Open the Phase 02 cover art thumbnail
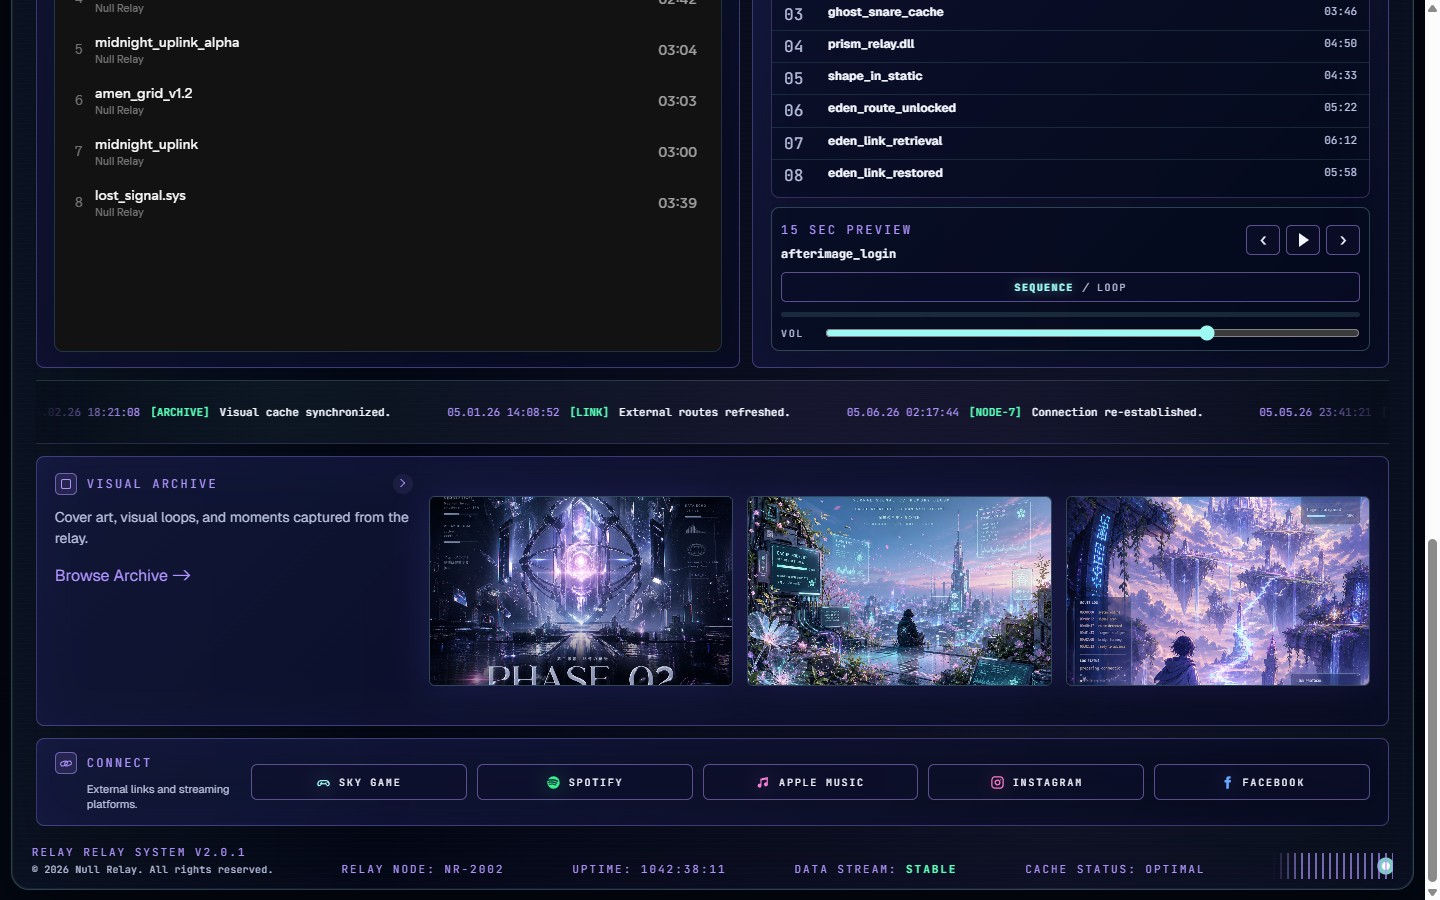The height and width of the screenshot is (900, 1440). tap(581, 591)
